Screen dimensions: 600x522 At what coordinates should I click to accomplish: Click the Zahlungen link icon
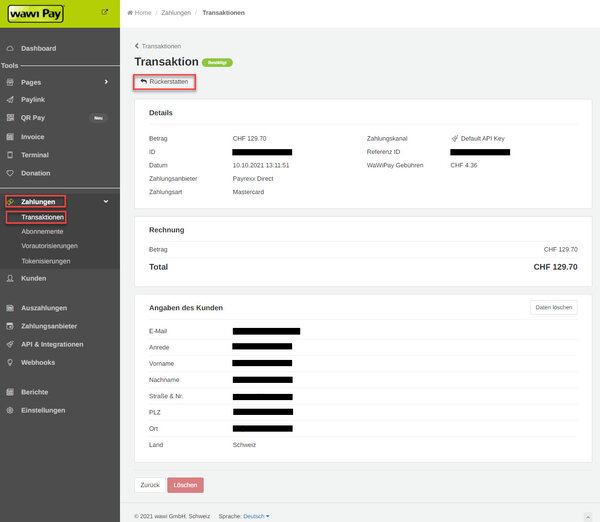click(x=11, y=202)
